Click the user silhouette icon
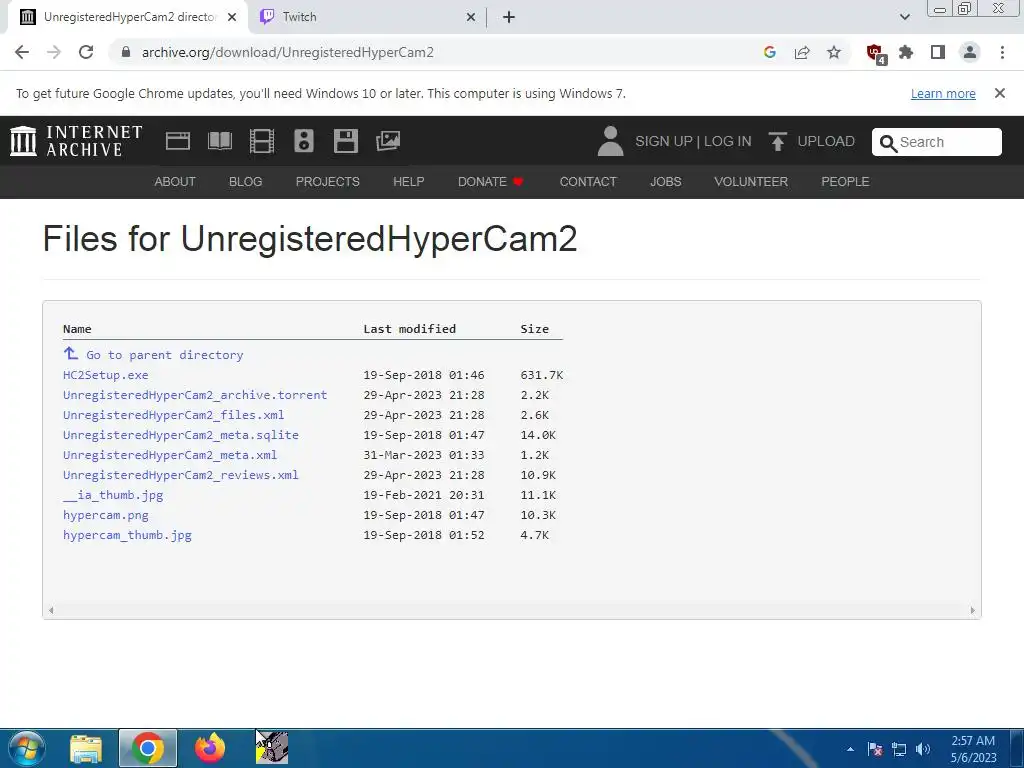This screenshot has width=1024, height=768. (x=611, y=141)
